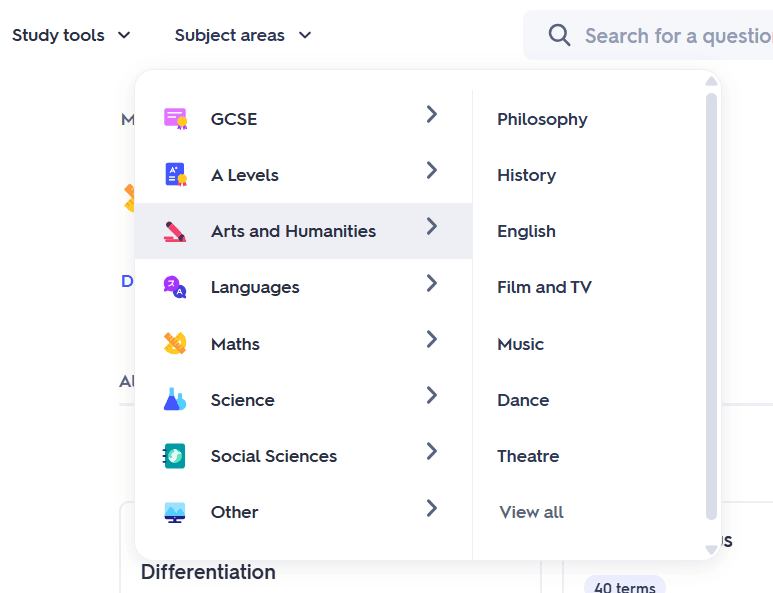Screen dimensions: 773x593
Task: Open the Philosophy subject link
Action: 542,119
